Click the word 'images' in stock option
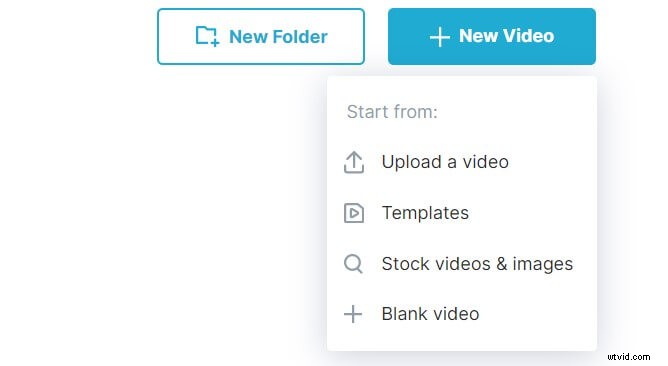 click(x=542, y=265)
